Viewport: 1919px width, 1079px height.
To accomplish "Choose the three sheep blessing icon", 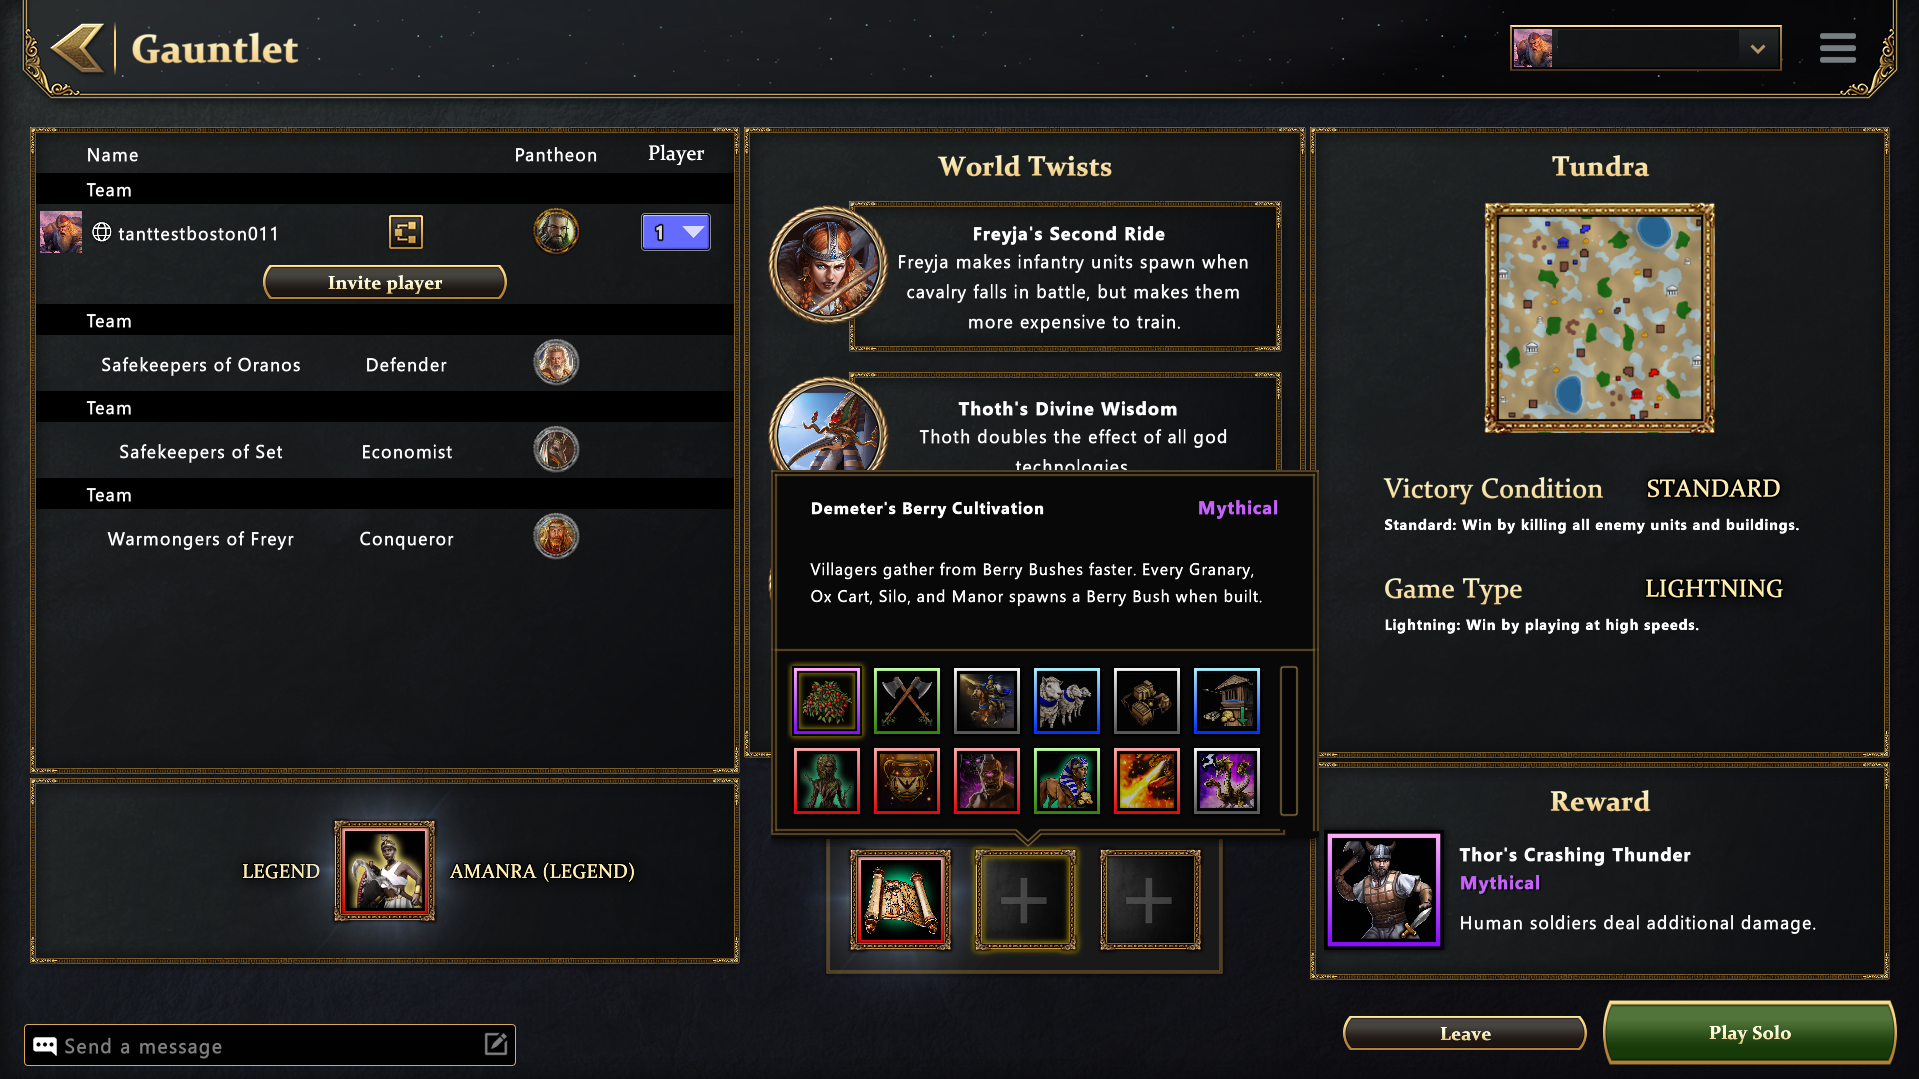I will pos(1066,700).
